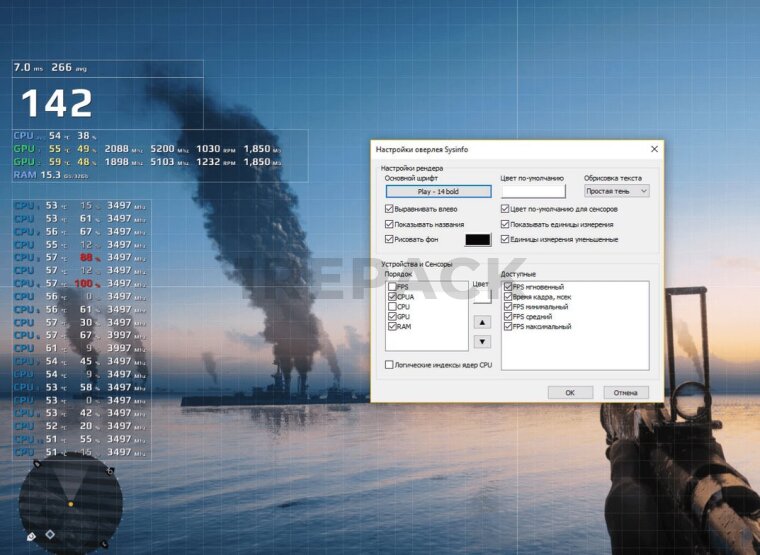Screen dimensions: 760x555
Task: Uncheck FPS мгновенный in available list
Action: tap(509, 287)
